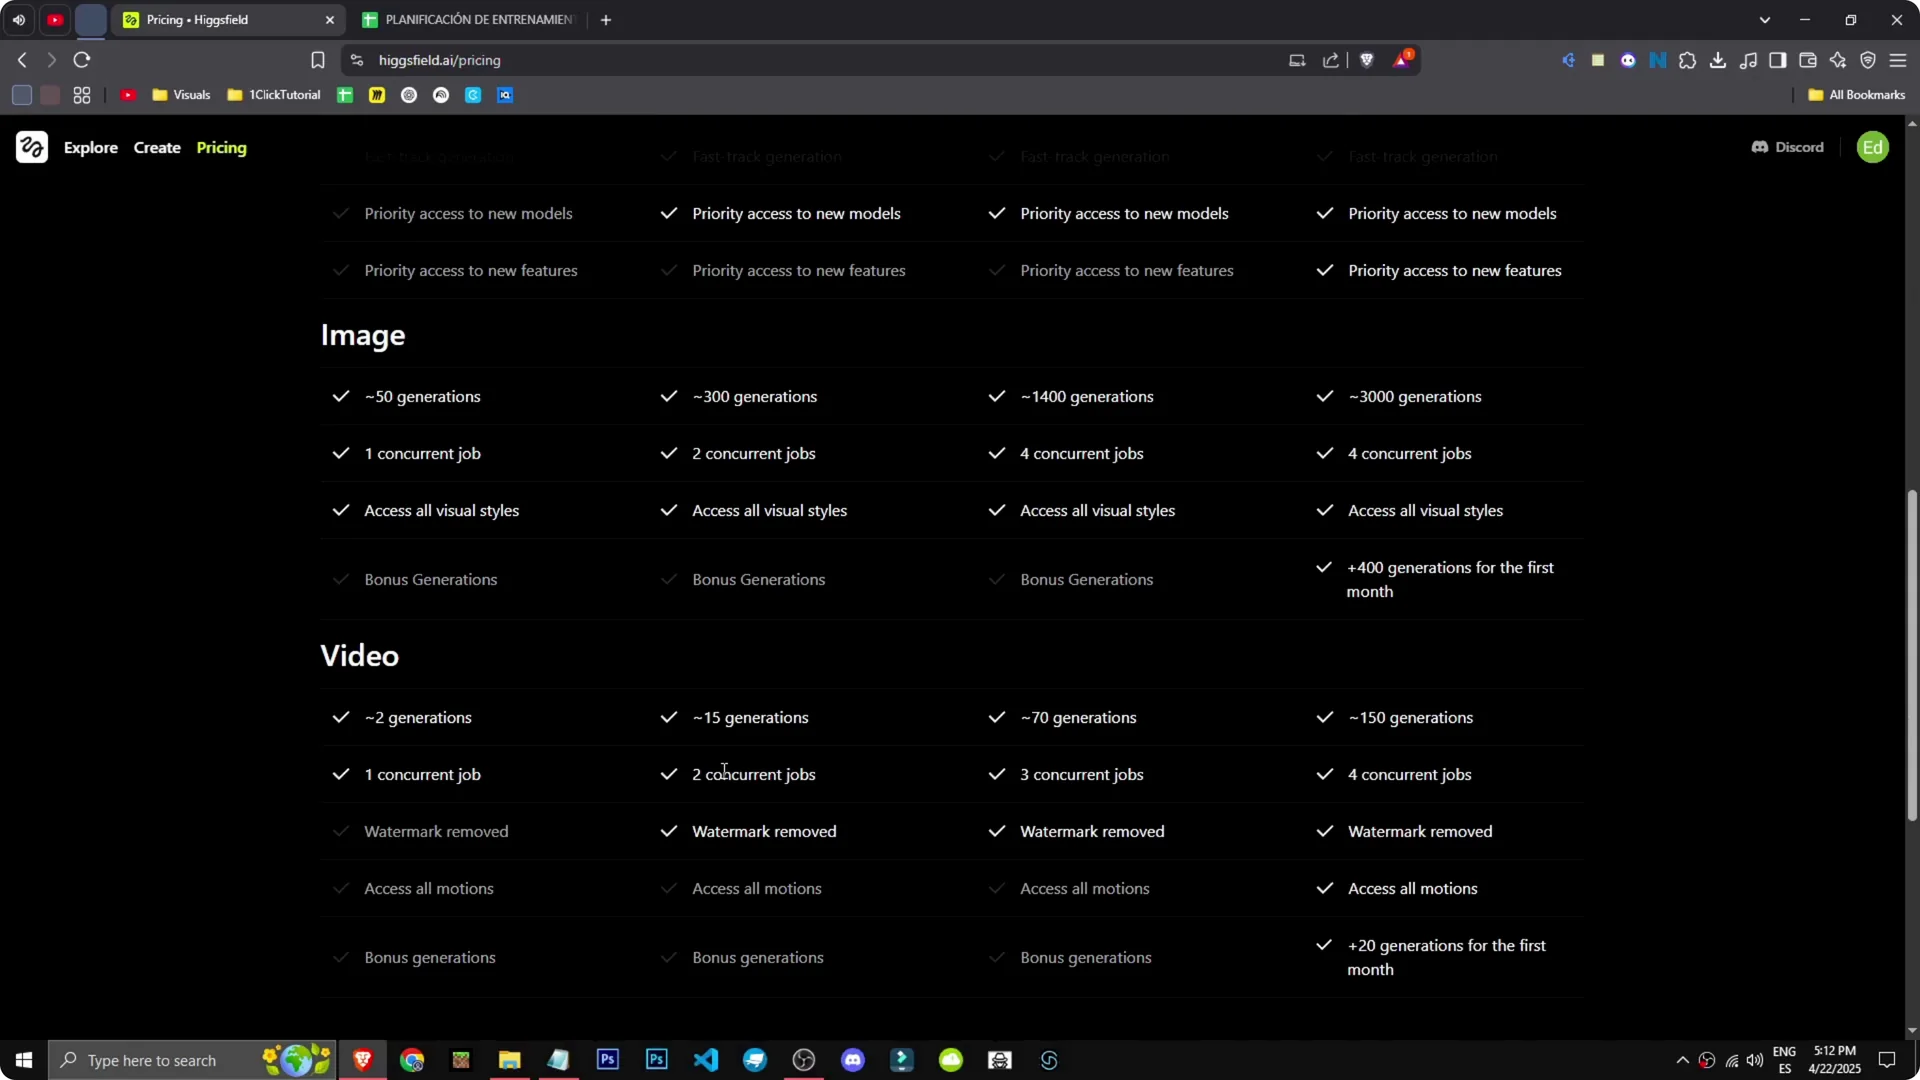Open the Extensions puzzle icon
Screen dimensions: 1920x1080
(1688, 60)
